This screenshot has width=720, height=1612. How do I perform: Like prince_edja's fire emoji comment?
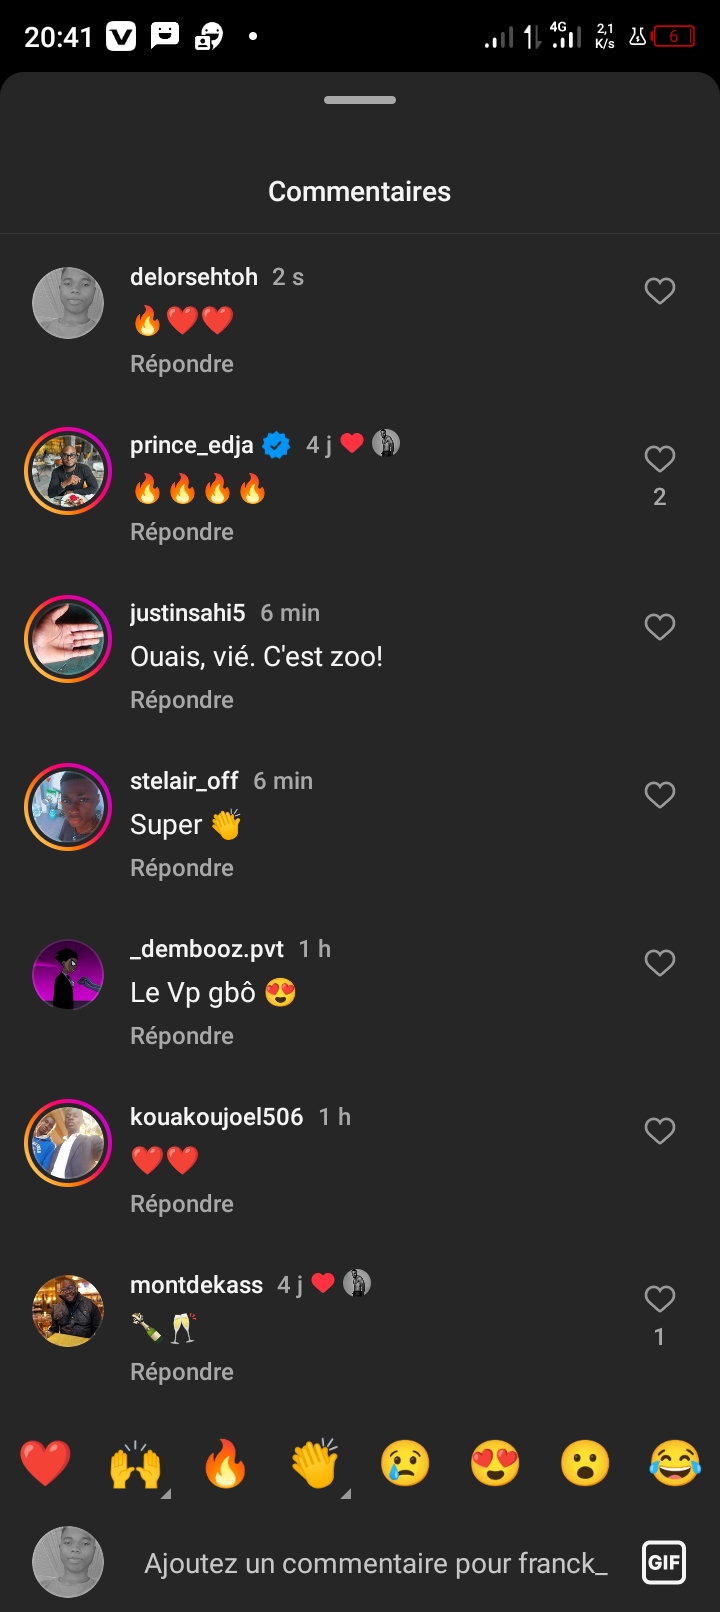pyautogui.click(x=659, y=459)
